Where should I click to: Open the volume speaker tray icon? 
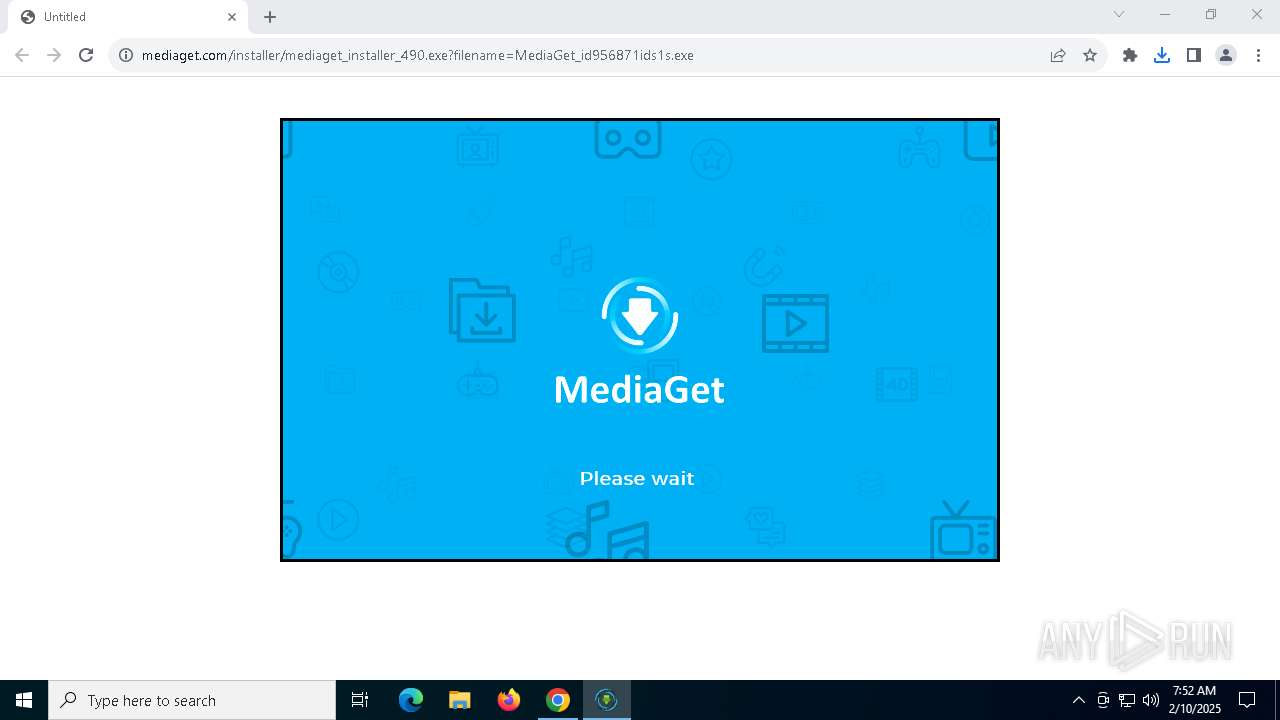[x=1151, y=700]
